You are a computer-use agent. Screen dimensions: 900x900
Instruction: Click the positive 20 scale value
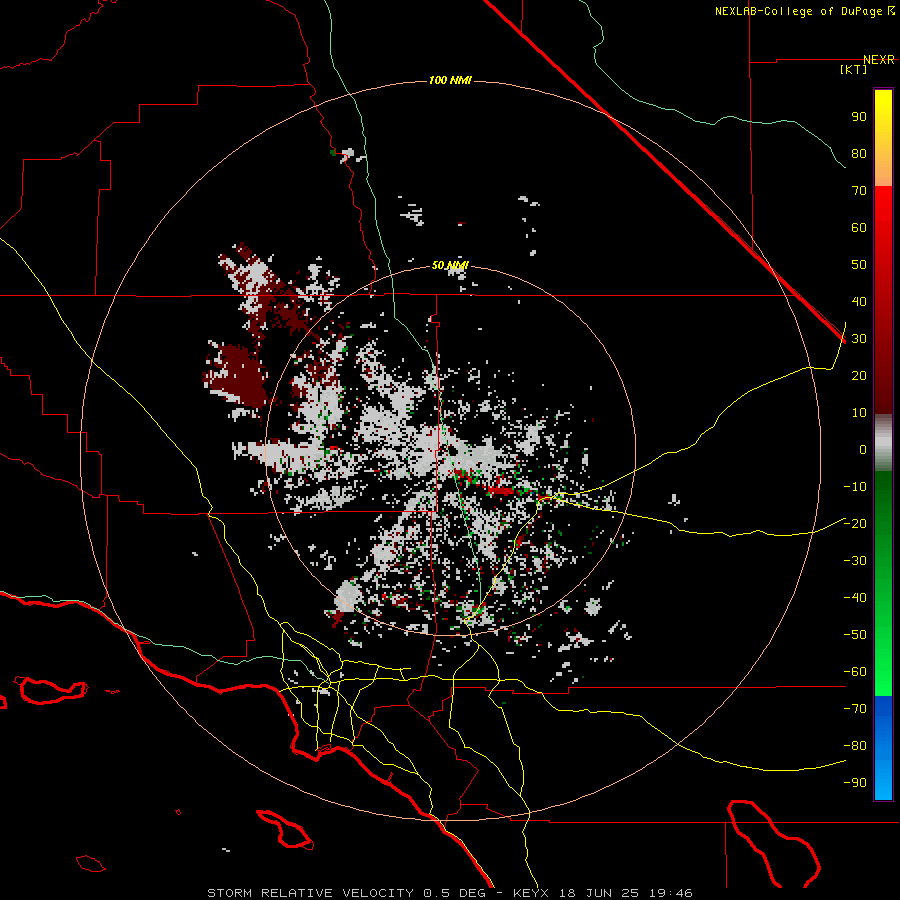859,376
